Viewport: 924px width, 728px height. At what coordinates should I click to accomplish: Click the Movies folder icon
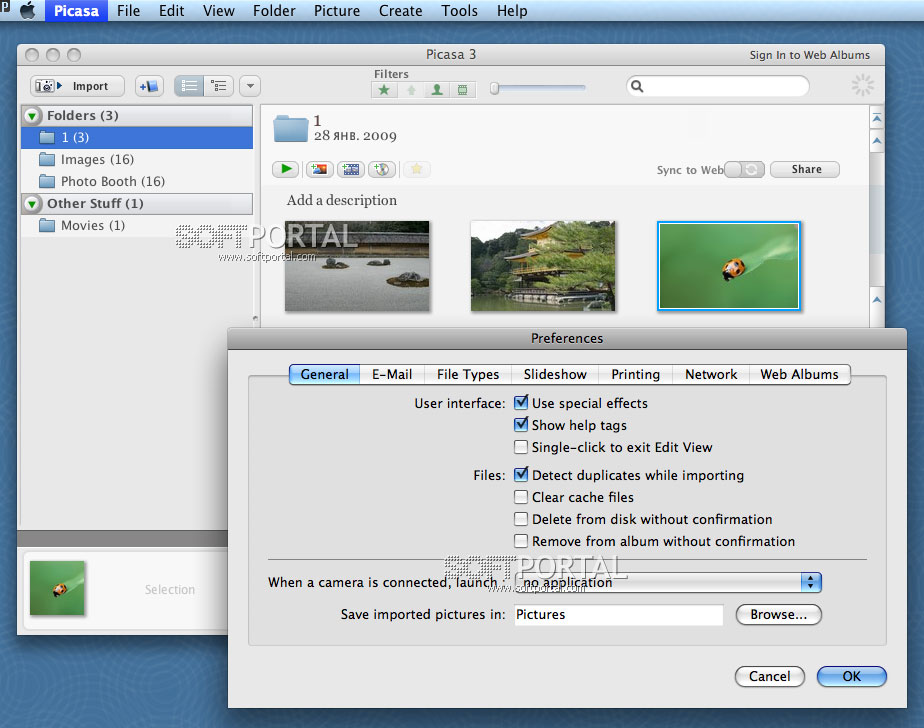point(47,225)
